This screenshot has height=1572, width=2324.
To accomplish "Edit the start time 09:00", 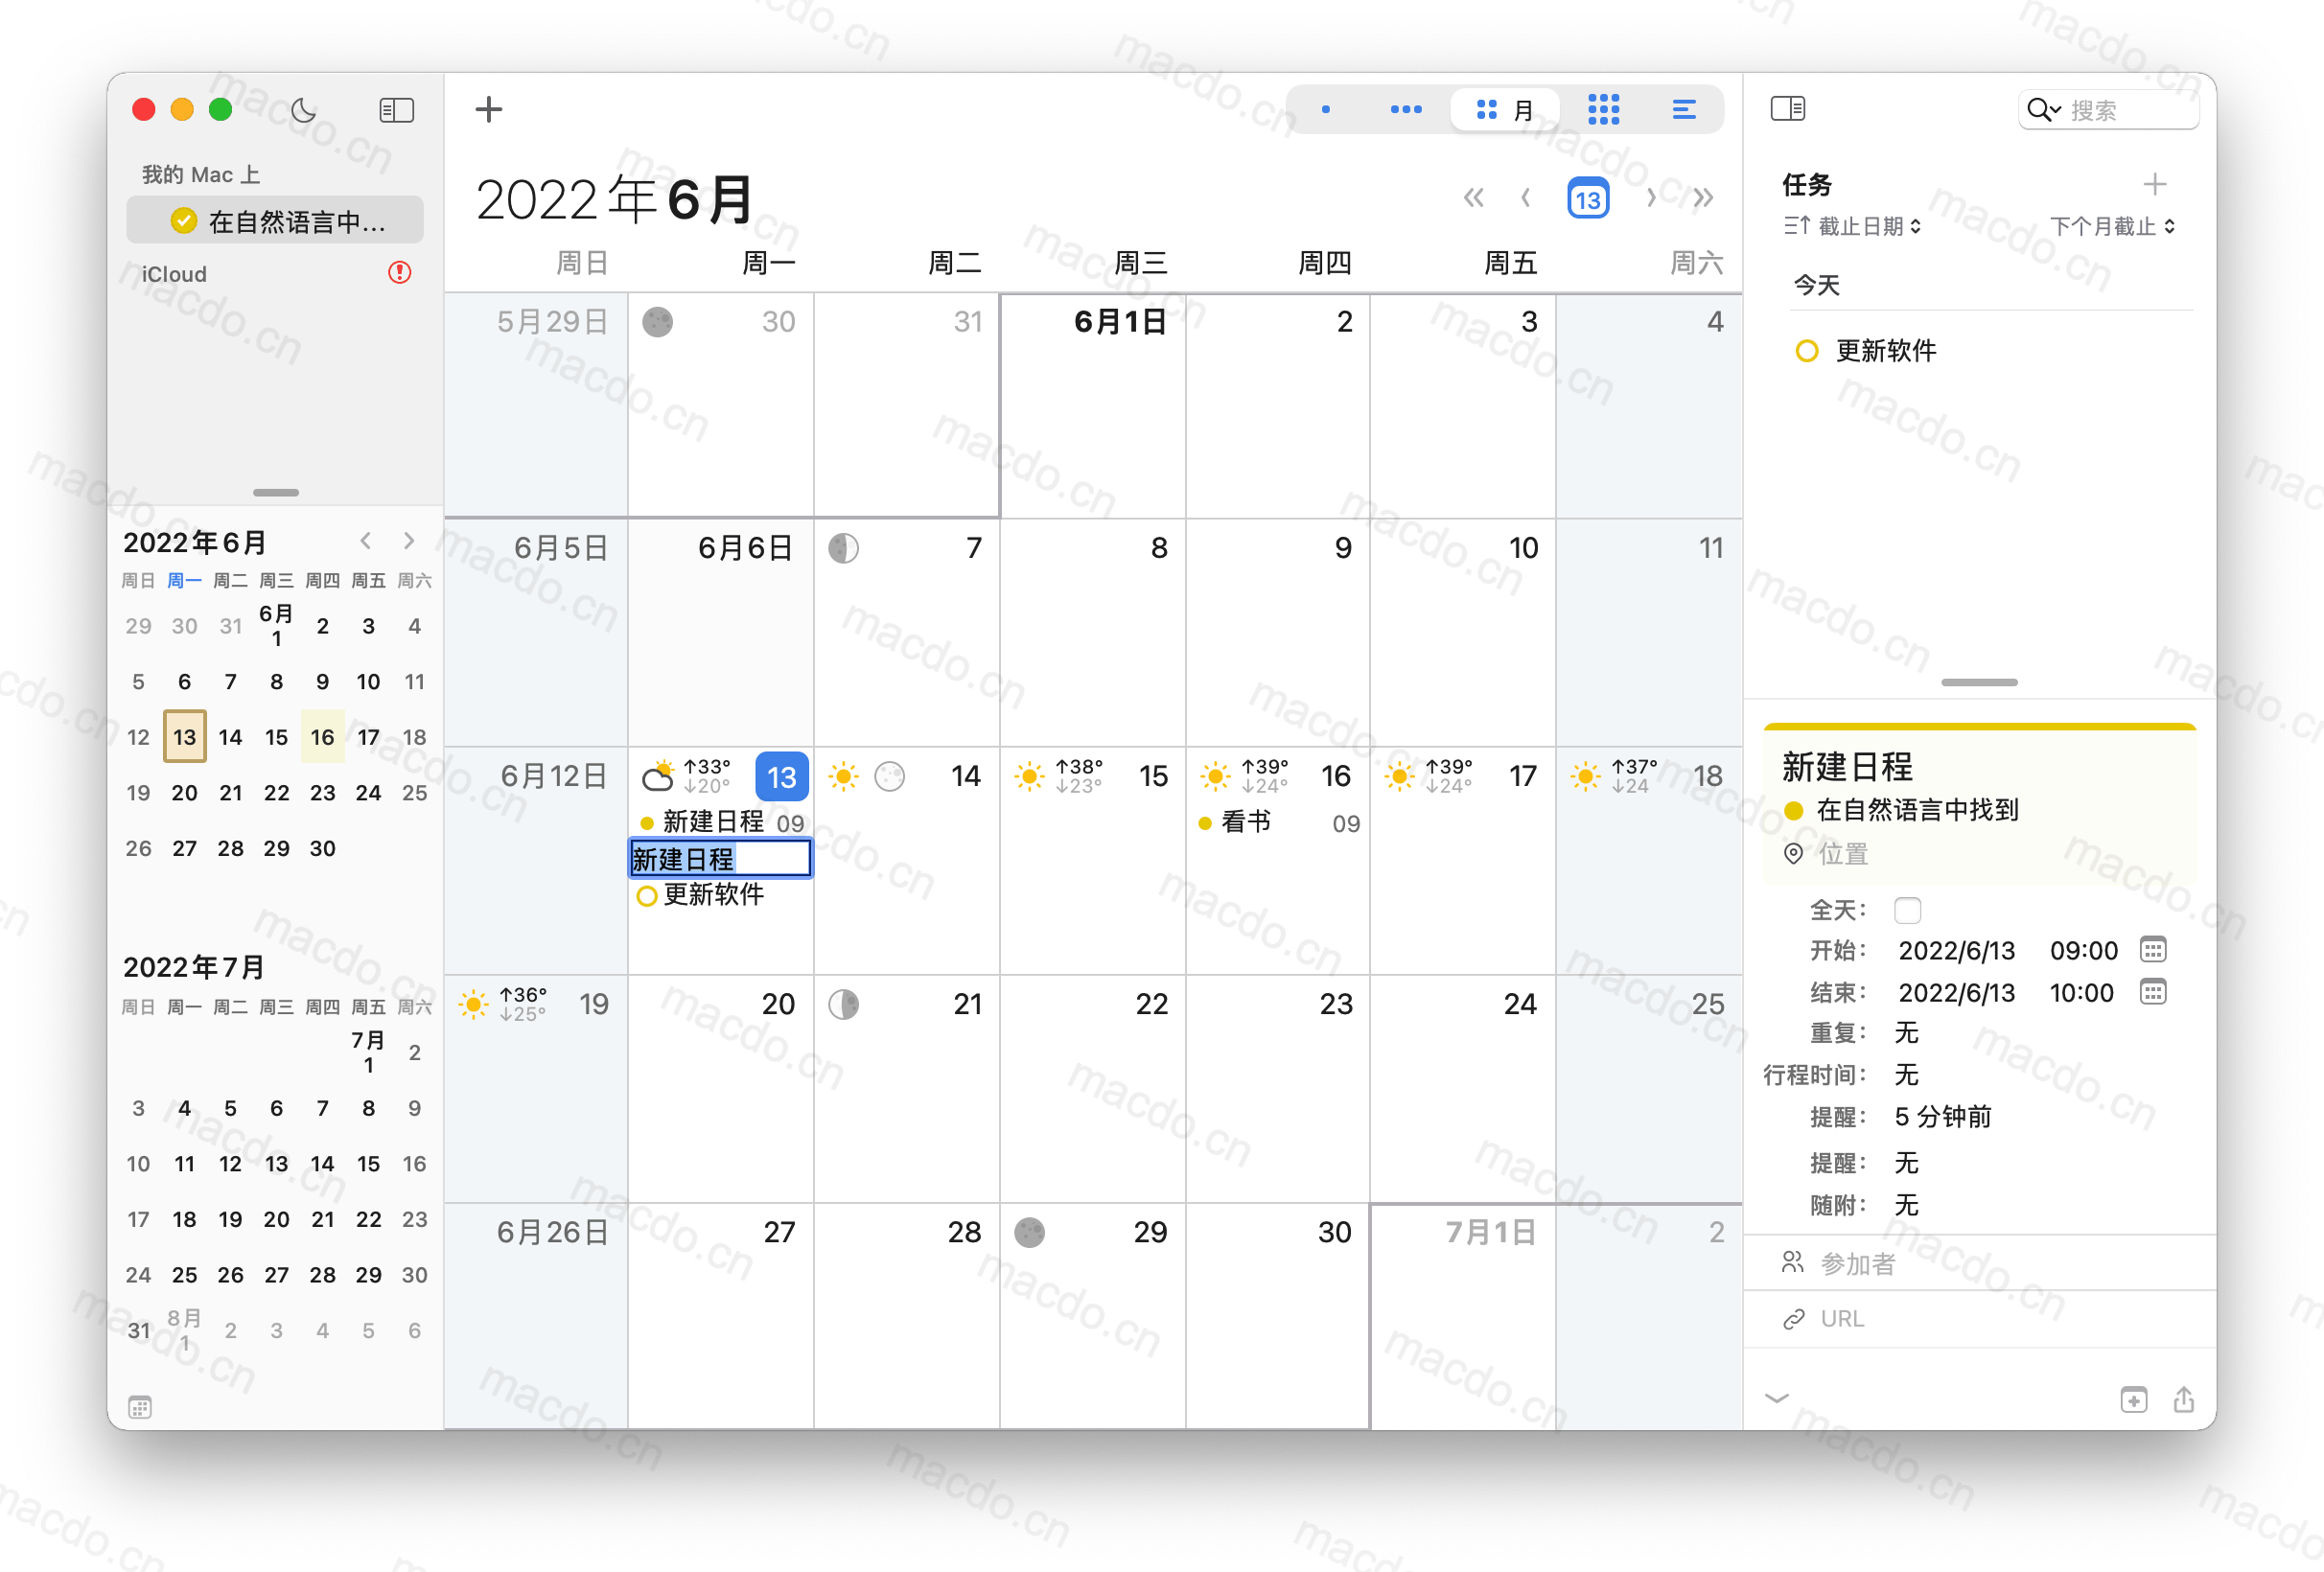I will [2083, 950].
